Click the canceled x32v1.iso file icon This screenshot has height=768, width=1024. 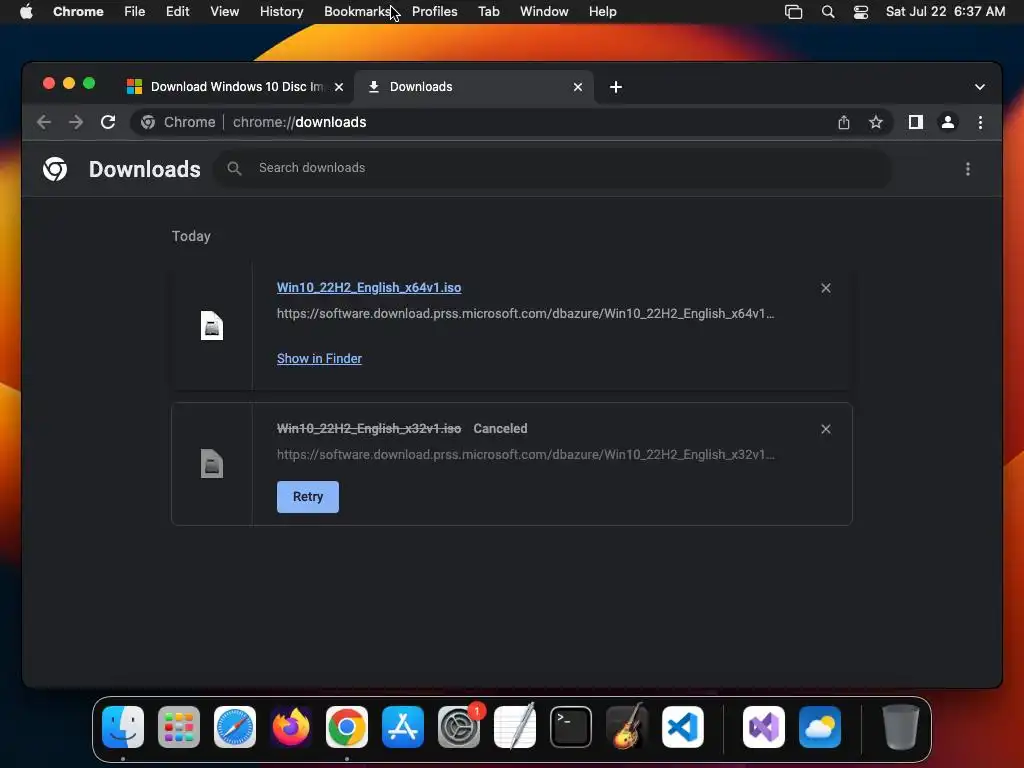point(212,464)
